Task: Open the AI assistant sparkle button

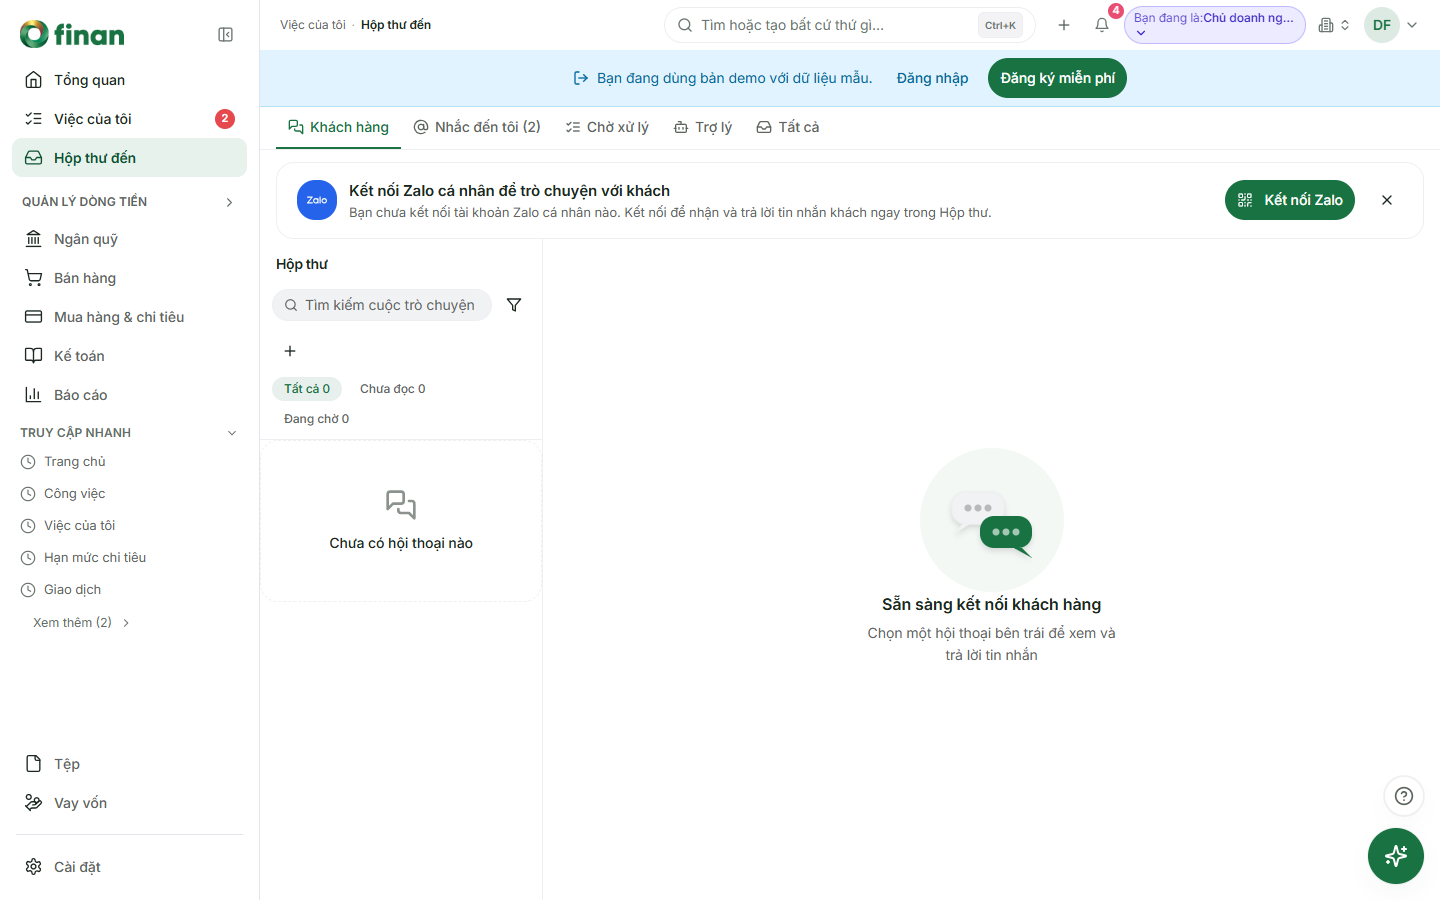Action: pos(1396,856)
